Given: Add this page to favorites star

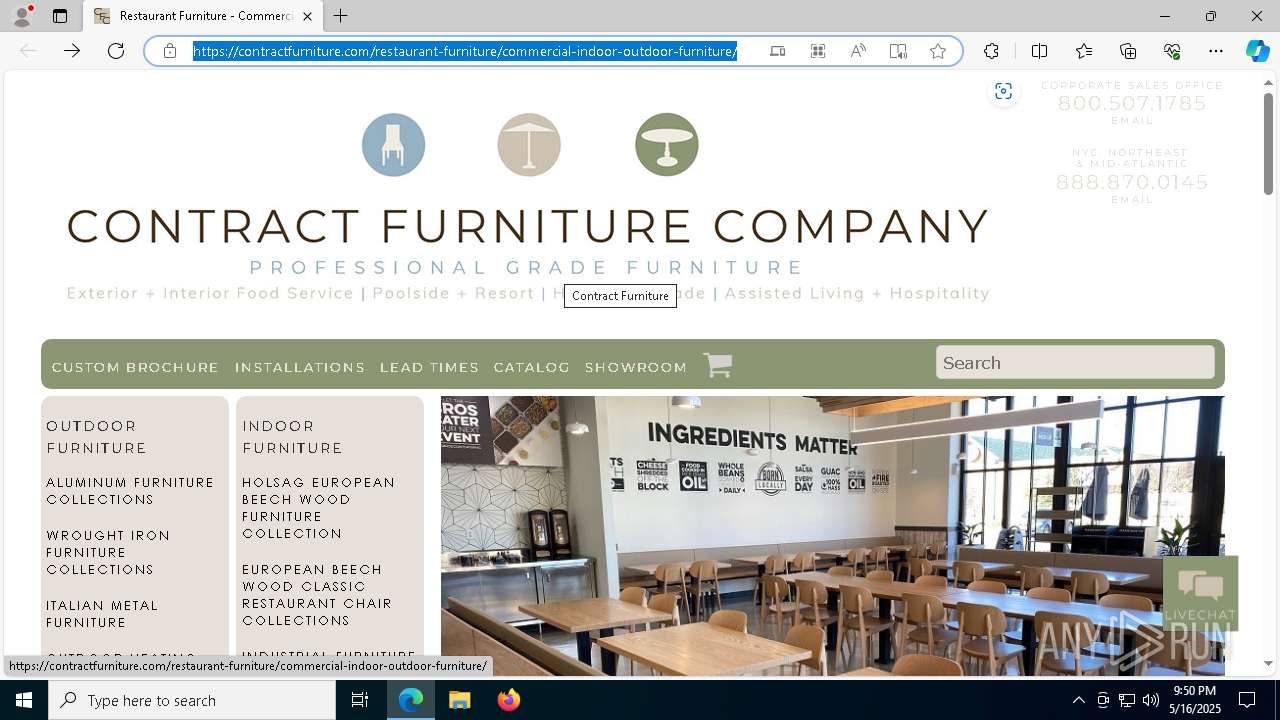Looking at the screenshot, I should tap(938, 51).
